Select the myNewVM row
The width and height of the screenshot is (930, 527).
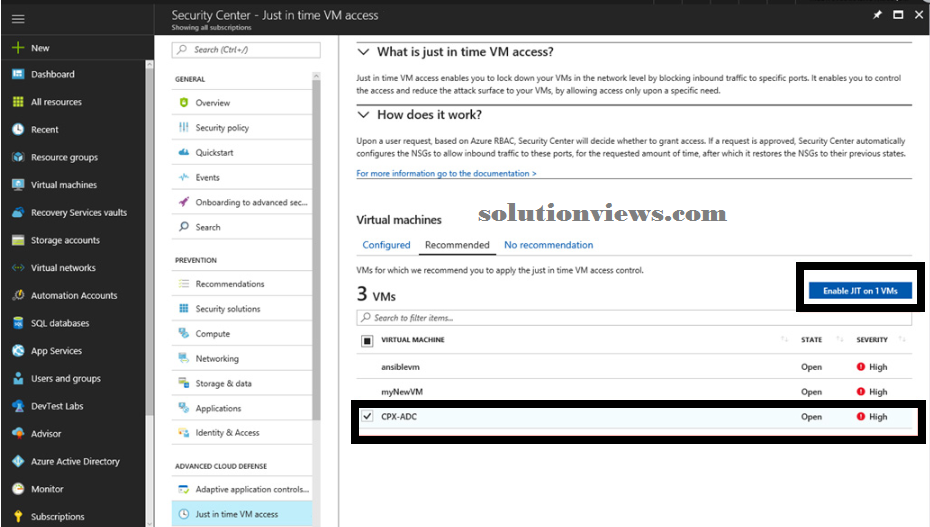(x=634, y=392)
